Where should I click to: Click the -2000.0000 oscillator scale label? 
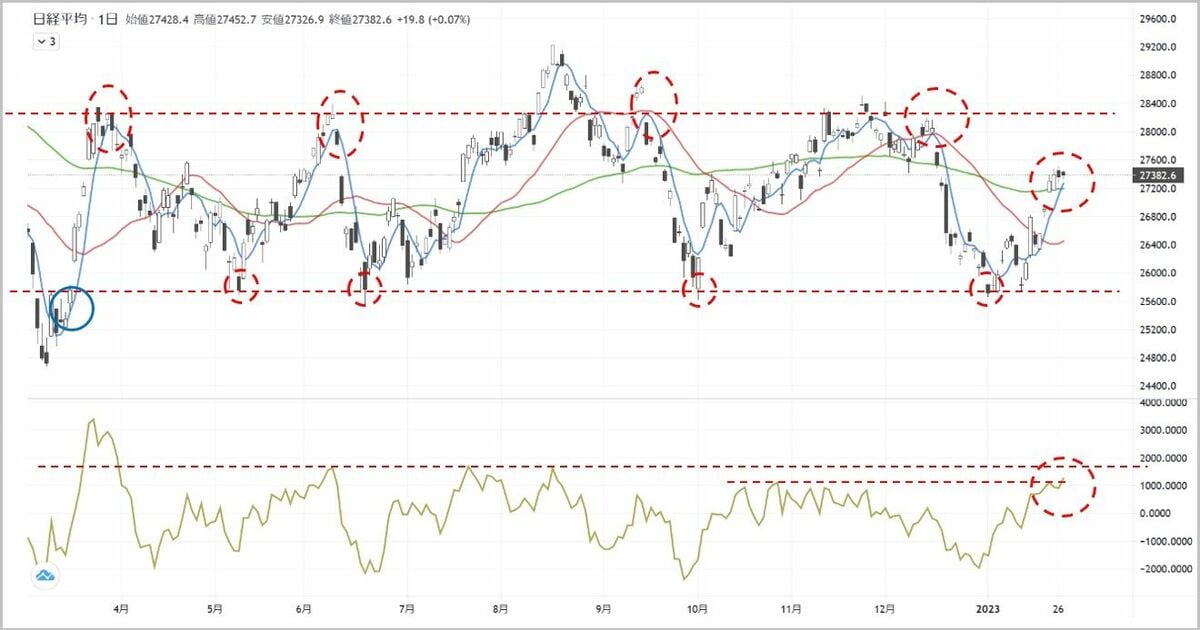(x=1163, y=569)
